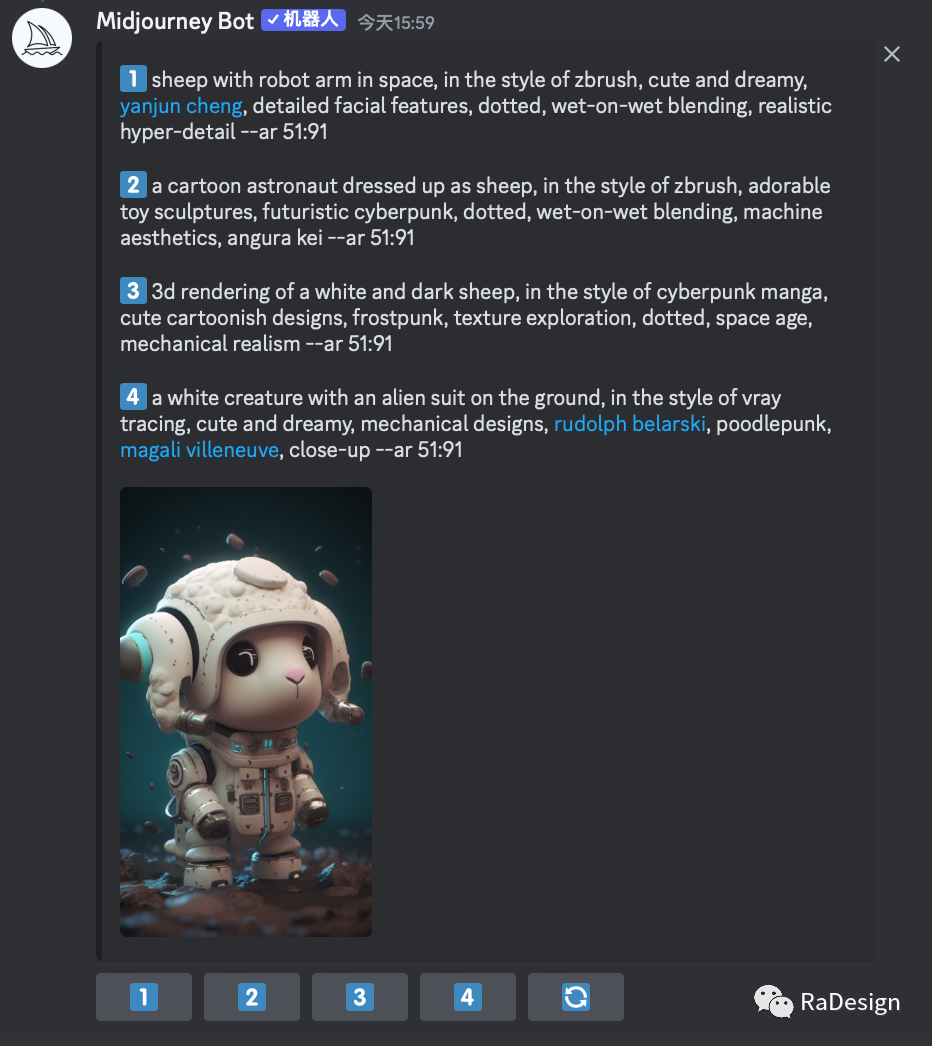Click the RaDesign watermark text
Viewport: 932px width, 1046px height.
pos(850,1002)
